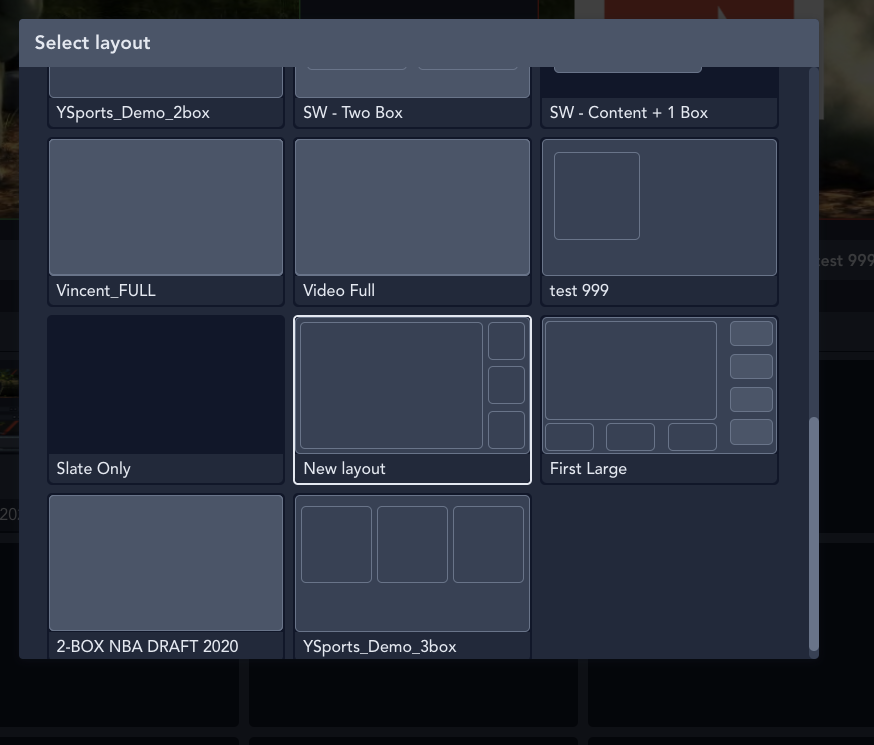Choose the Video Full layout

coord(412,222)
